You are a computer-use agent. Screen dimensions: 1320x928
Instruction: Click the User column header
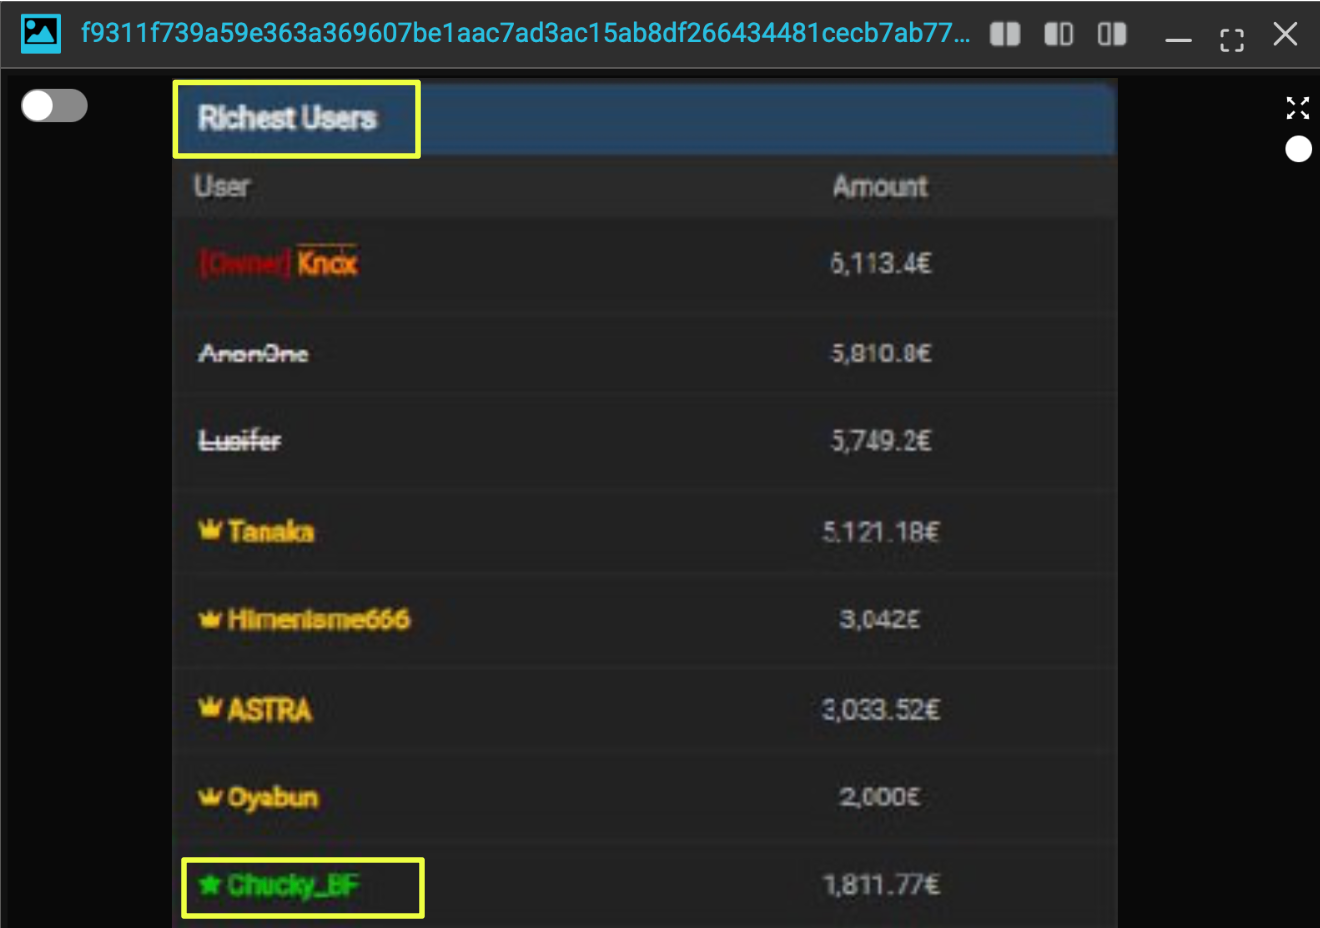click(x=222, y=186)
